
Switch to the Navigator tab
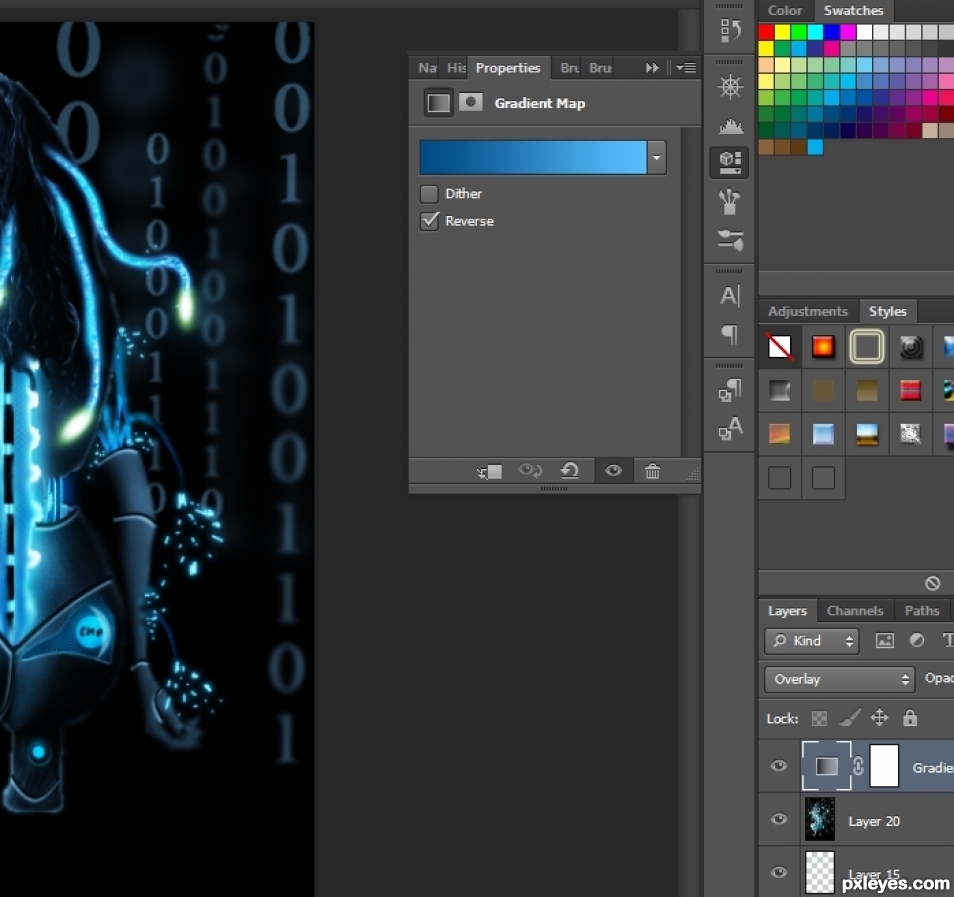(427, 68)
